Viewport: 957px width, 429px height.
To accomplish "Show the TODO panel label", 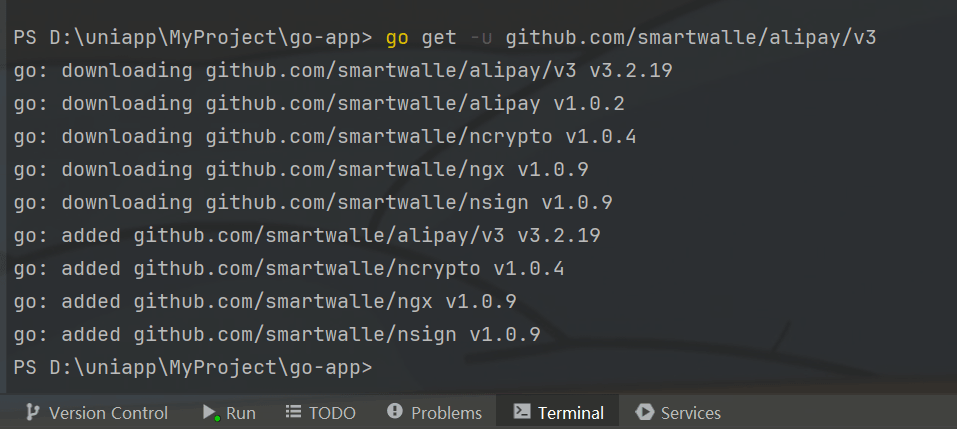I will [x=332, y=412].
